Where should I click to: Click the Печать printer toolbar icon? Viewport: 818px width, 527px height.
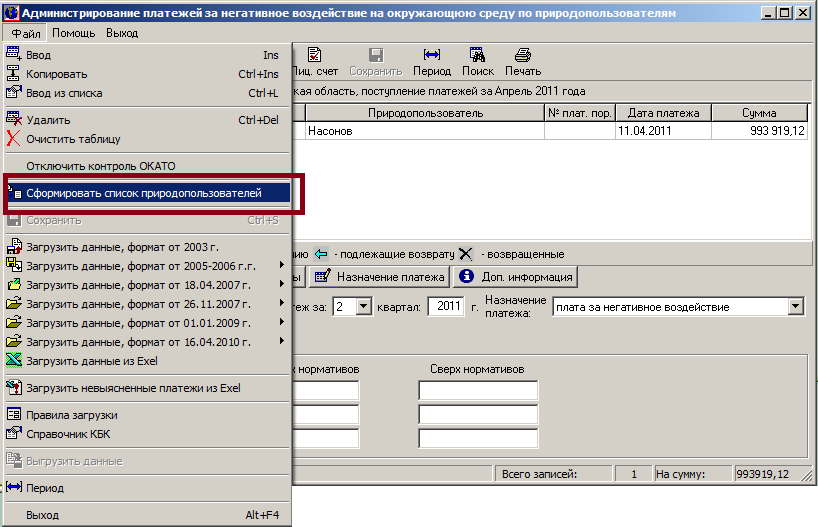click(522, 62)
